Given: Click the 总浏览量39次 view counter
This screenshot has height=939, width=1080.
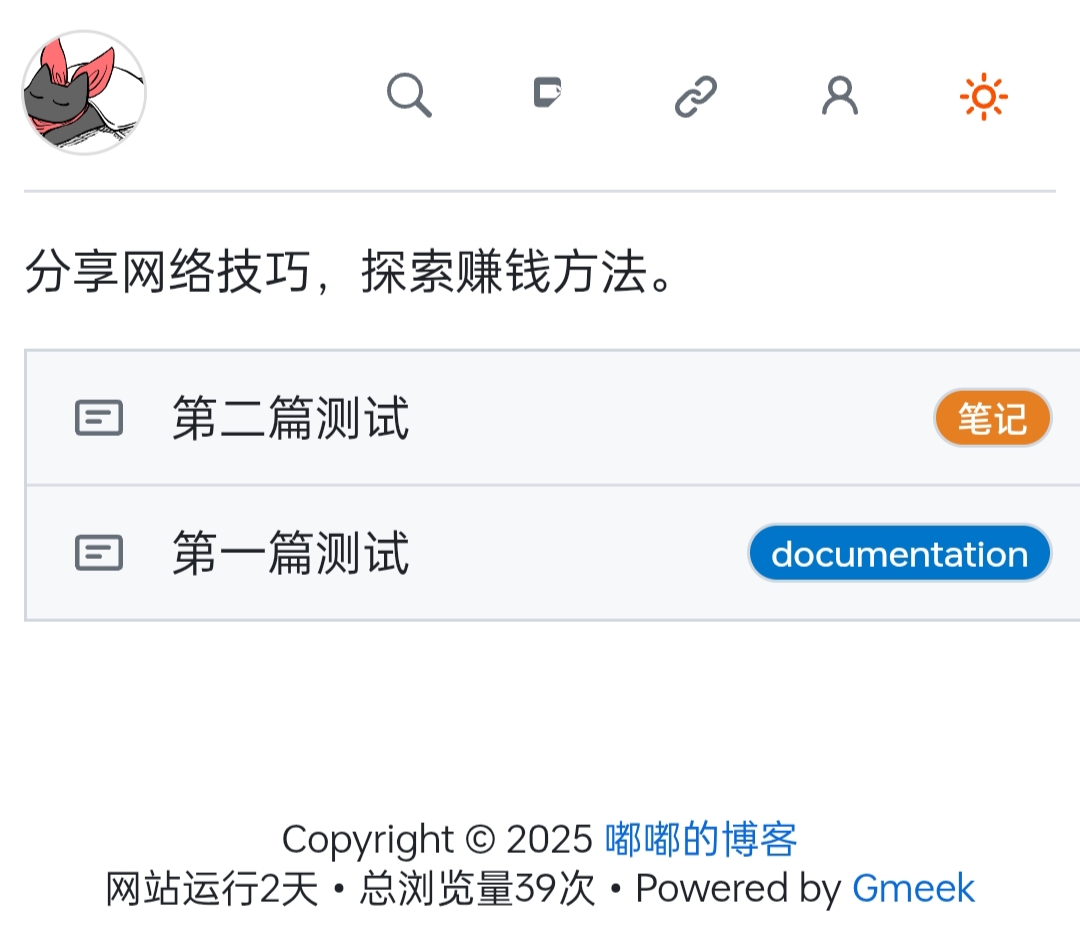Looking at the screenshot, I should (477, 888).
